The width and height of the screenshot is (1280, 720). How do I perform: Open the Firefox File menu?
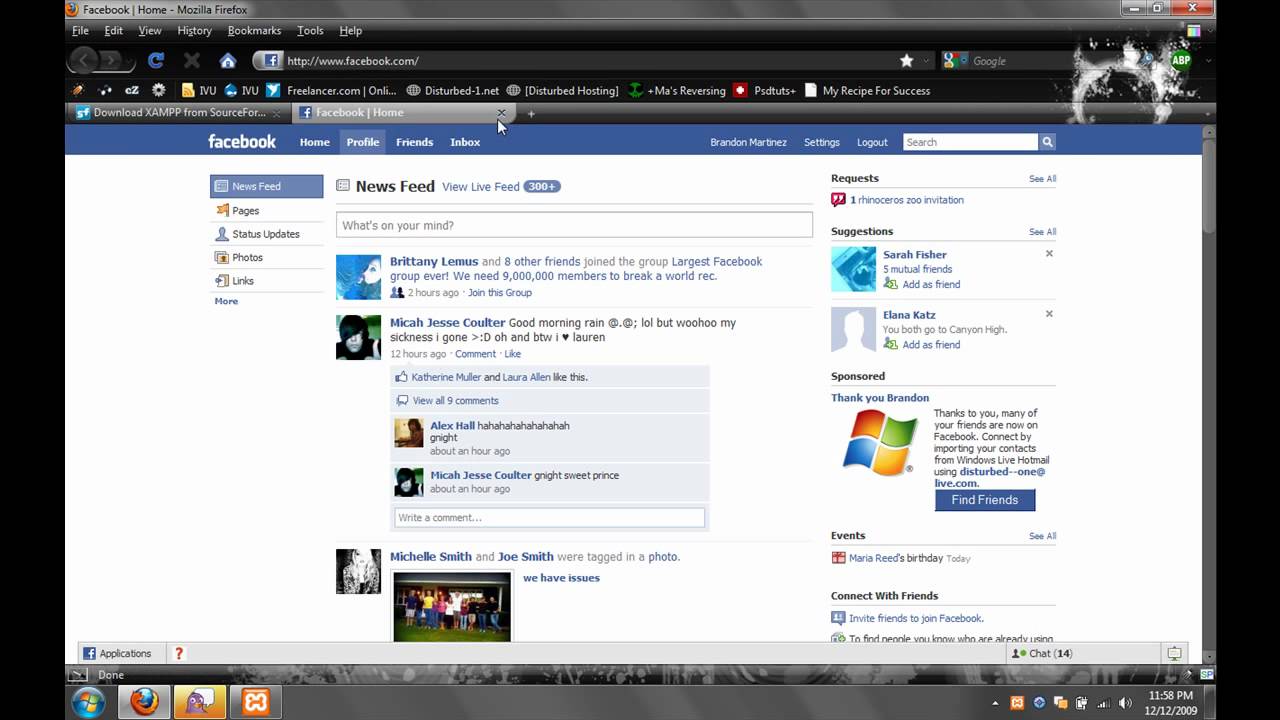pyautogui.click(x=81, y=31)
